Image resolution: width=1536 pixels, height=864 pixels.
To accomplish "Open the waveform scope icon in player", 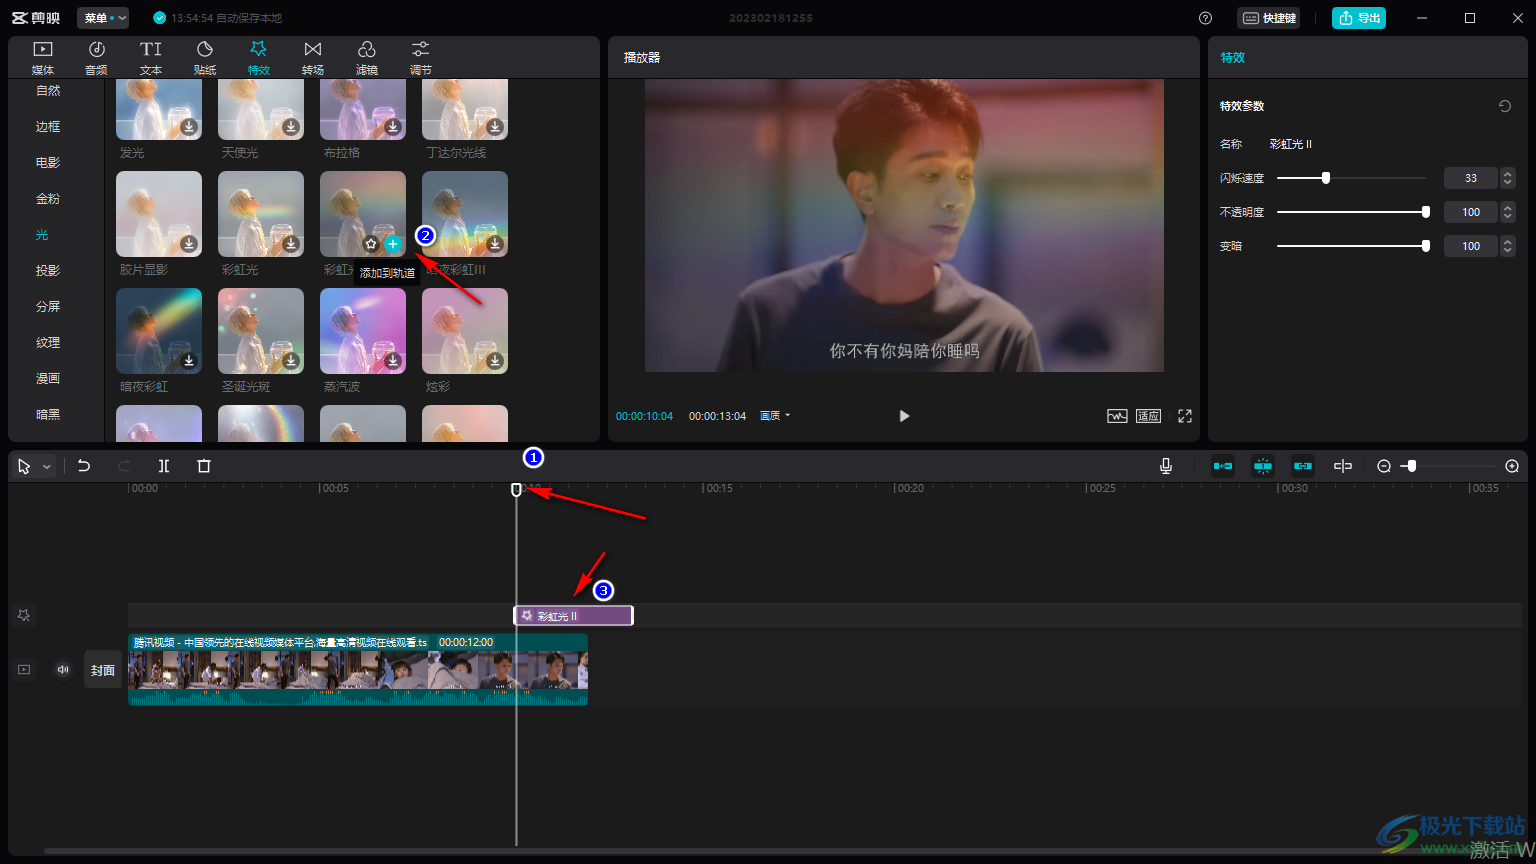I will pyautogui.click(x=1117, y=416).
